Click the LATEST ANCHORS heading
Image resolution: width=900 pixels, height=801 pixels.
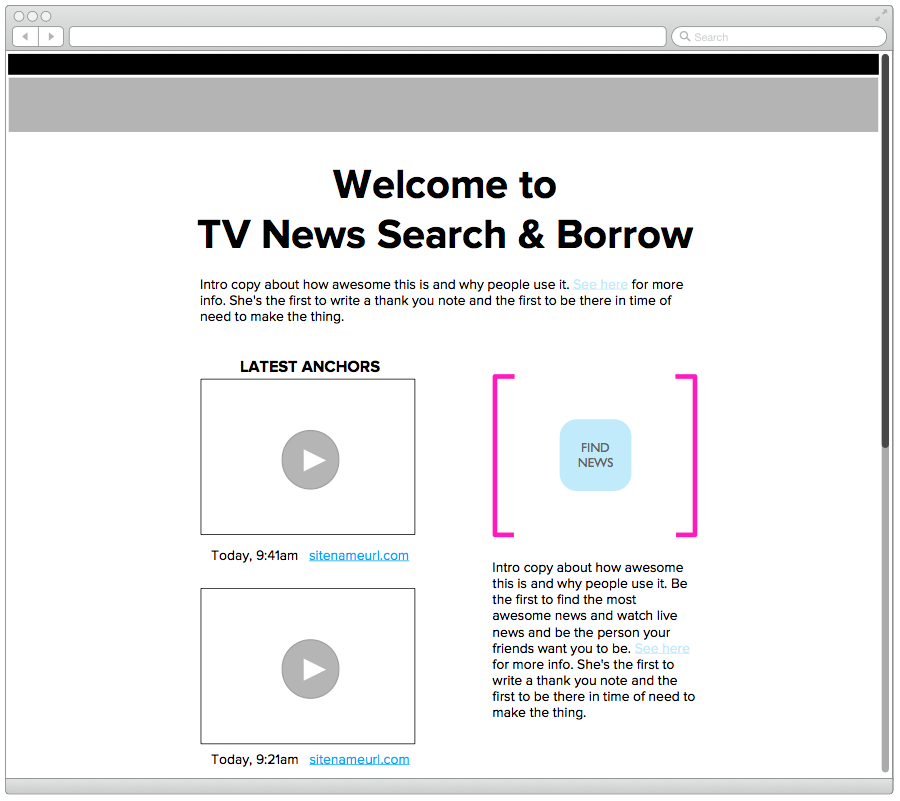click(310, 367)
